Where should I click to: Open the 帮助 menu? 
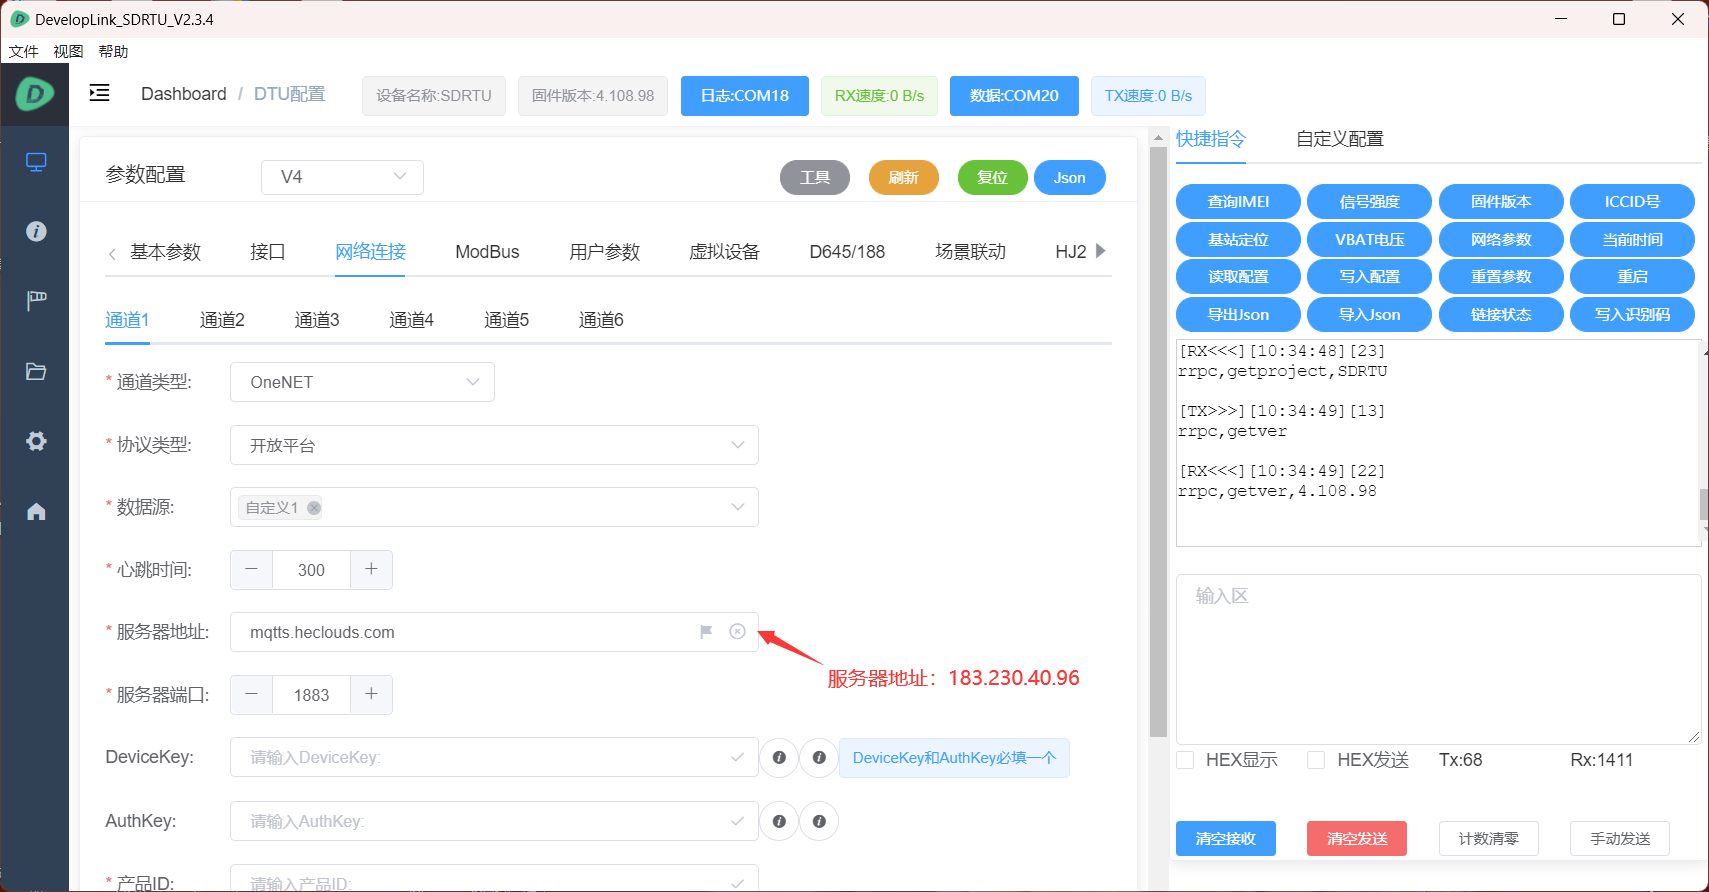click(113, 51)
